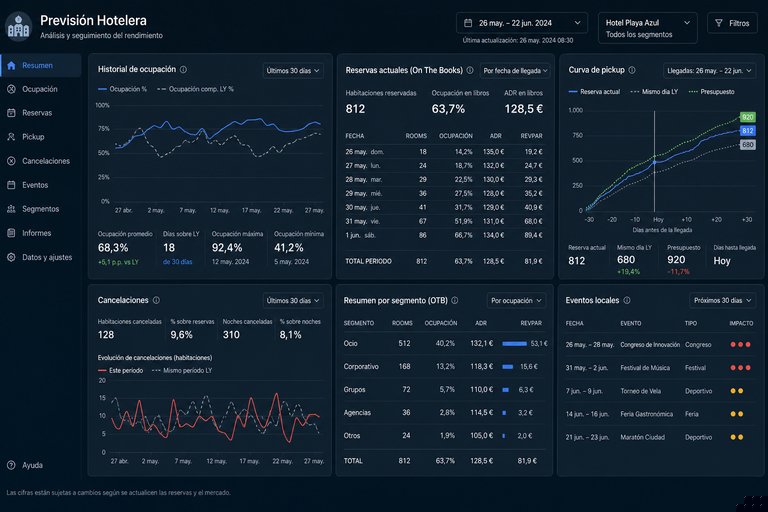The height and width of the screenshot is (512, 768).
Task: Click the hotel logo icon
Action: click(19, 26)
